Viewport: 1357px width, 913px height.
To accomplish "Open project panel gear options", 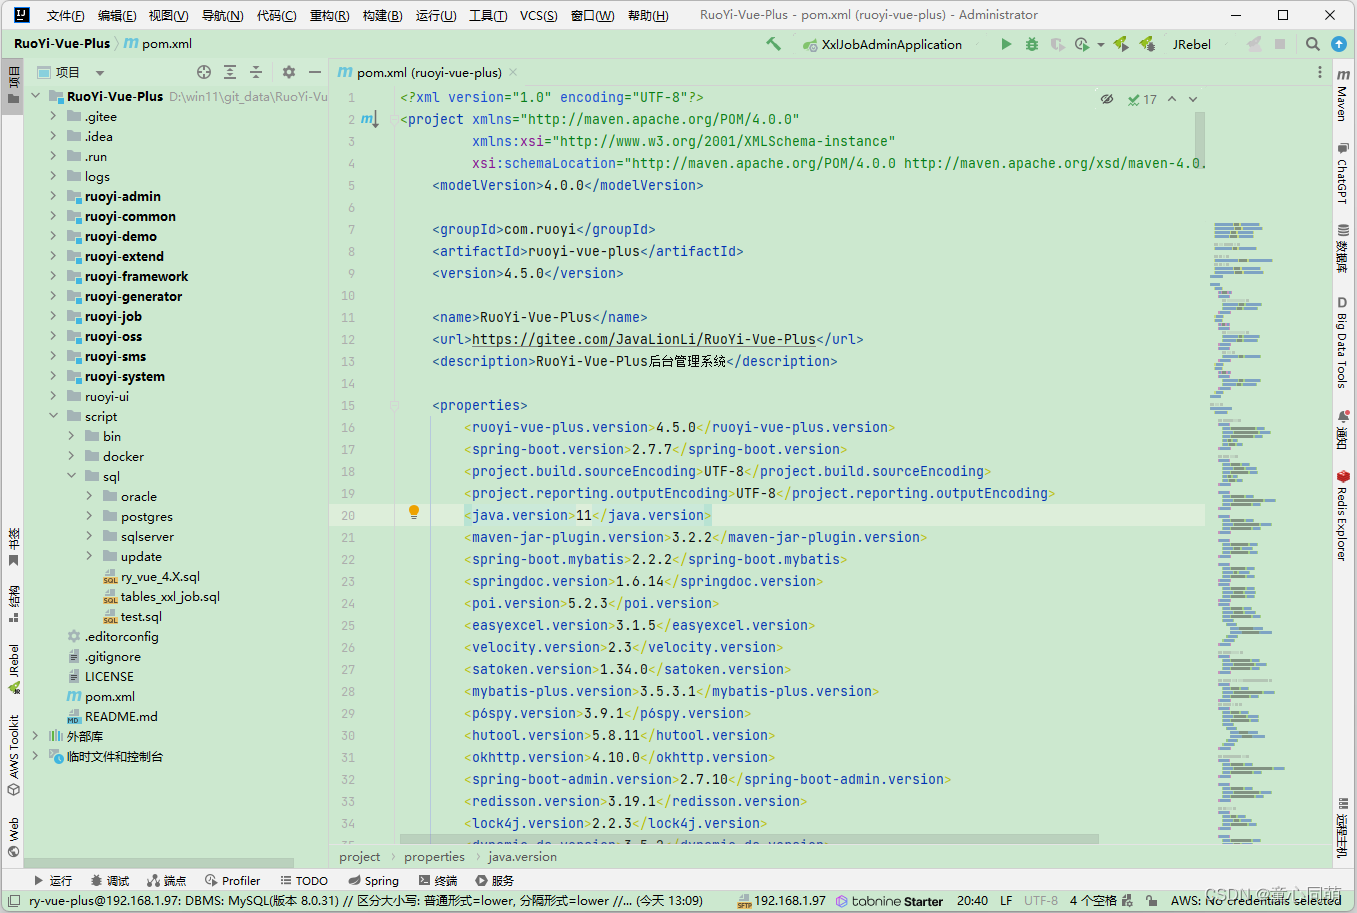I will click(x=289, y=72).
